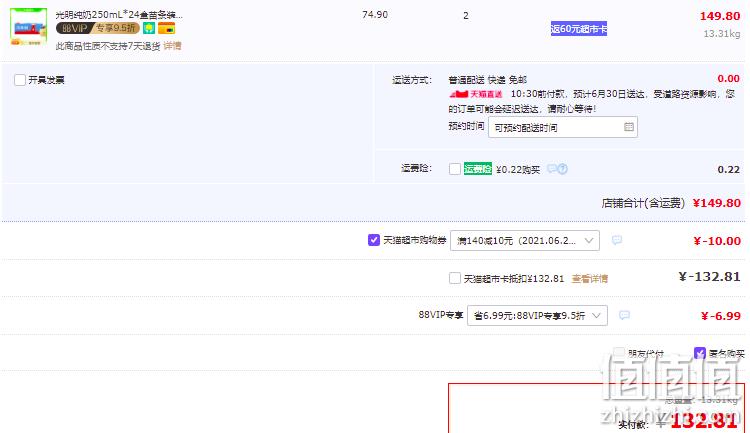Click the 13.31kg weight text in item row

click(x=722, y=33)
